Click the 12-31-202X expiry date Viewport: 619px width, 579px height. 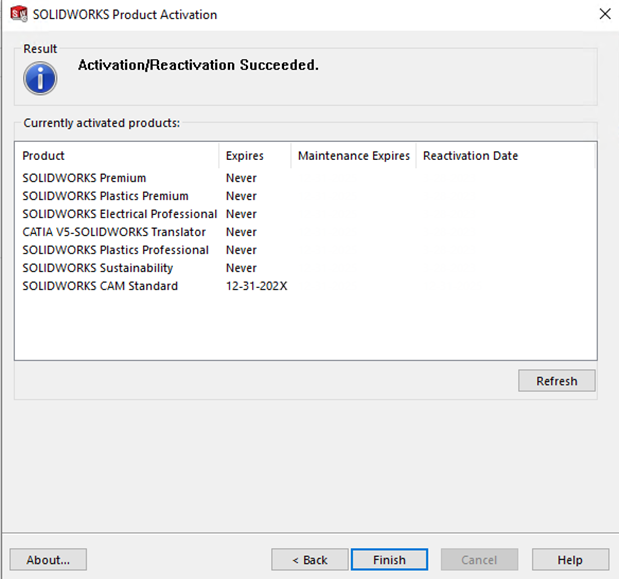click(x=257, y=286)
